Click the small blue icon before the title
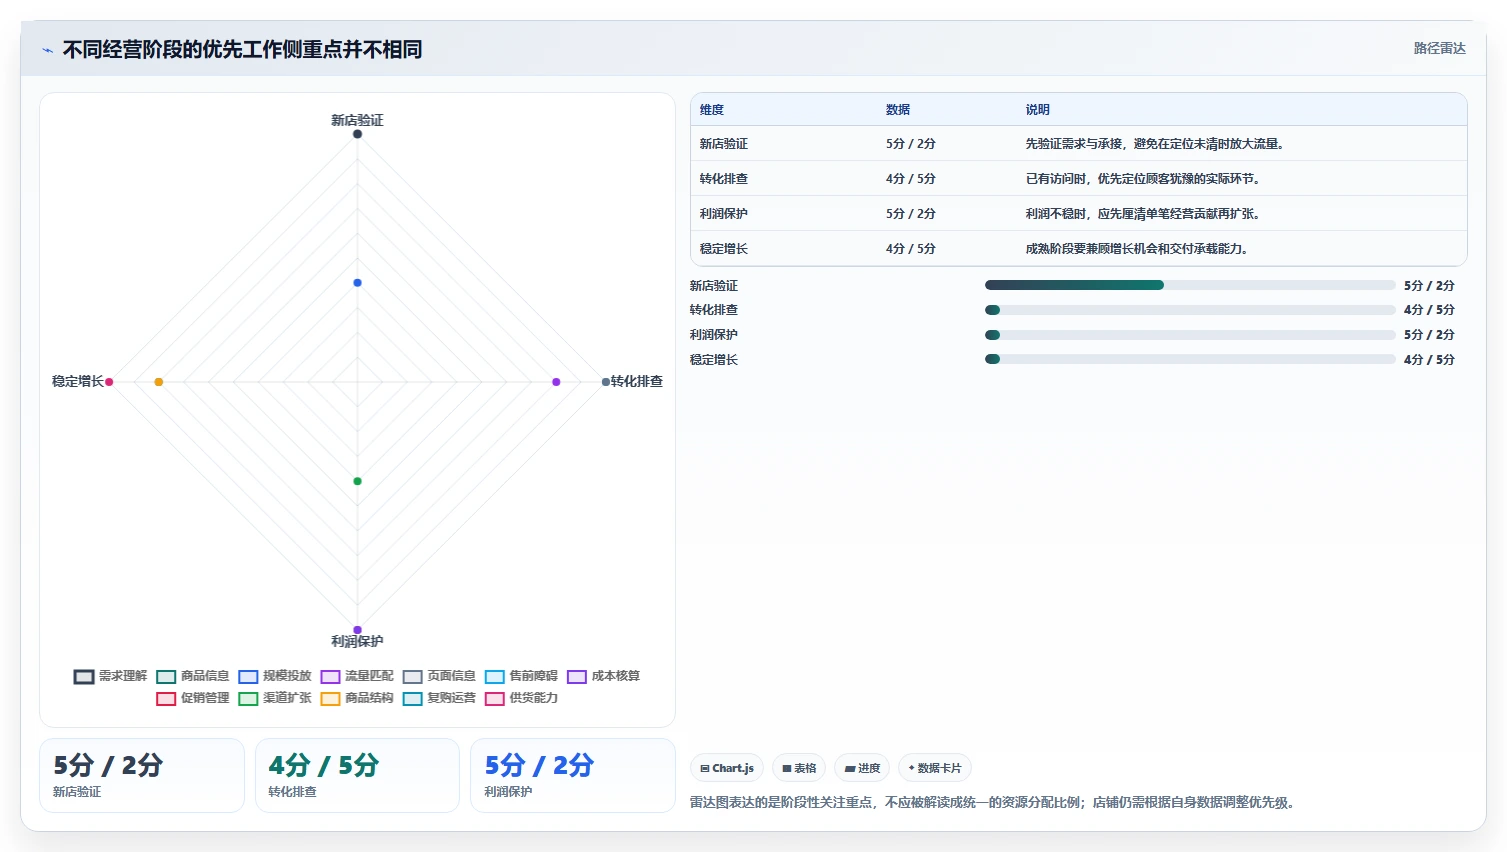This screenshot has height=852, width=1507. [47, 50]
